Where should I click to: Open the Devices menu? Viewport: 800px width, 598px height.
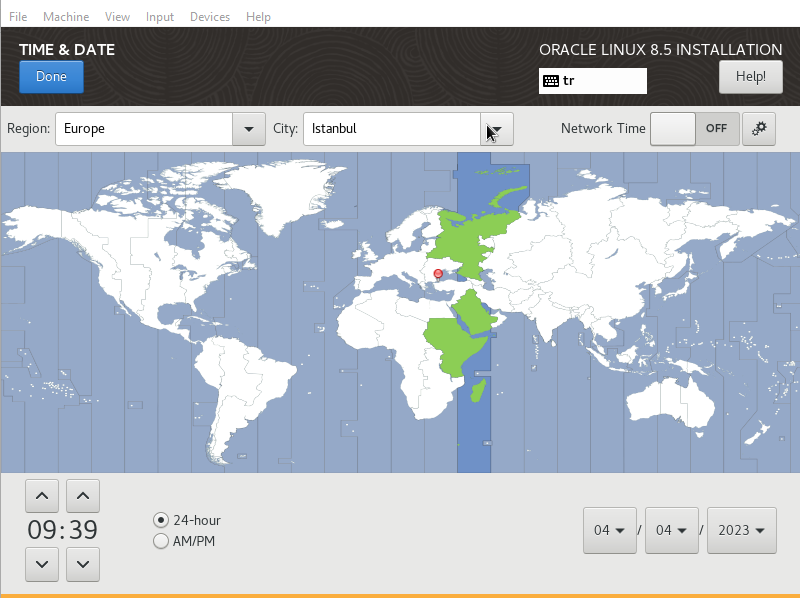210,17
